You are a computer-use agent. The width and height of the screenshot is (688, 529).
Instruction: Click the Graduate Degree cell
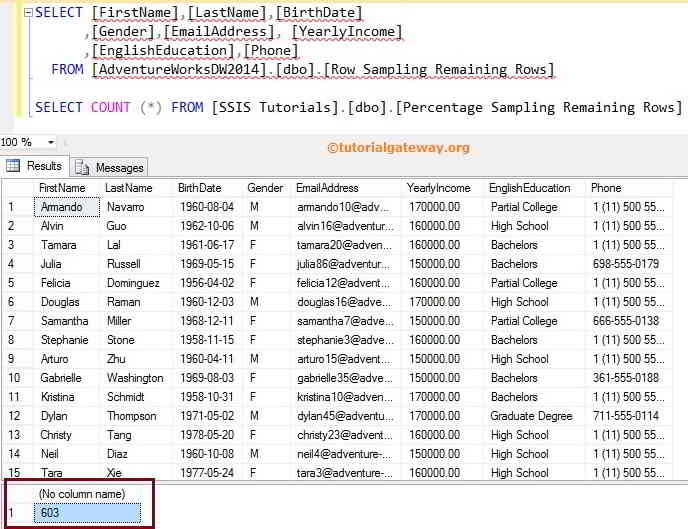(x=536, y=416)
